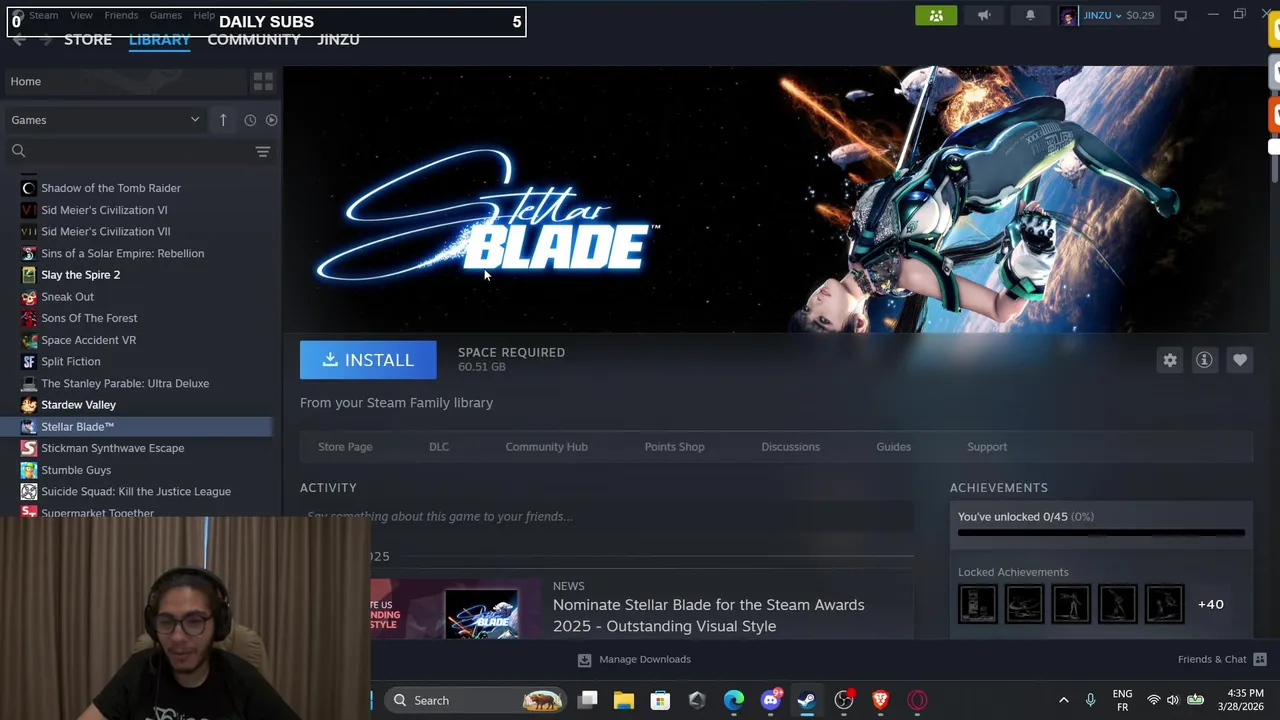Open Microsoft Edge from the taskbar
Viewport: 1280px width, 720px height.
coord(733,700)
